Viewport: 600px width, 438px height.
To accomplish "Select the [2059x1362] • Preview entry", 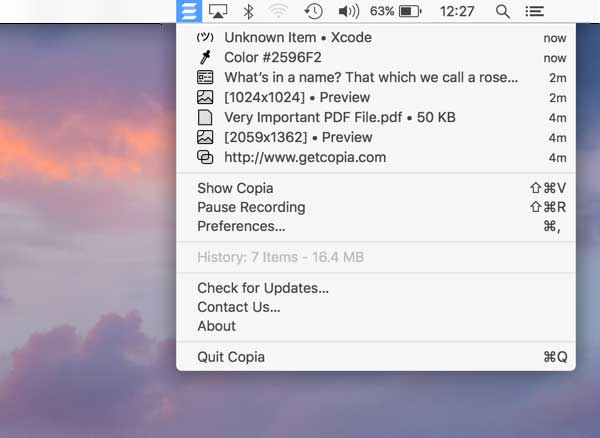I will [x=376, y=137].
